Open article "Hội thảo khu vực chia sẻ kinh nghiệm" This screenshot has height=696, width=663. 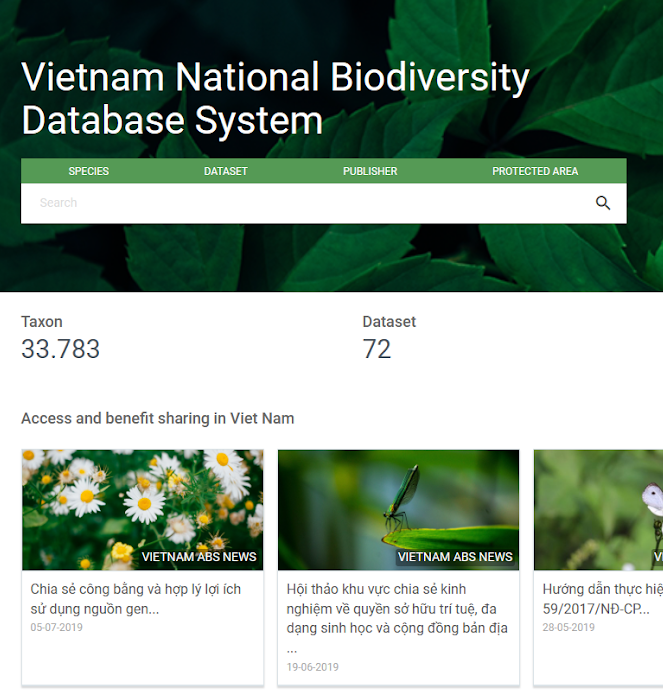tap(397, 608)
